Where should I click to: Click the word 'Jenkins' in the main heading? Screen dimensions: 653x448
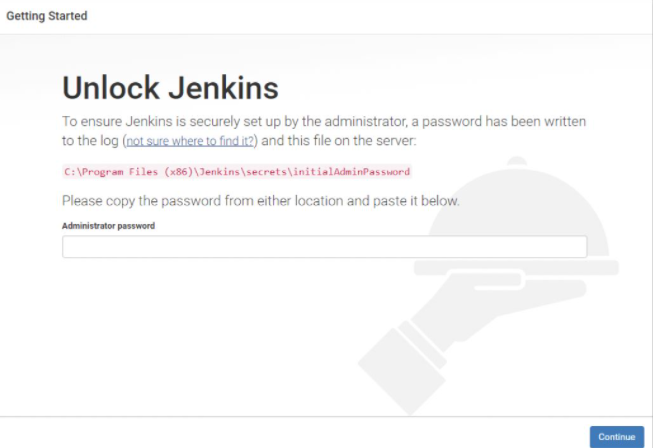(x=223, y=87)
